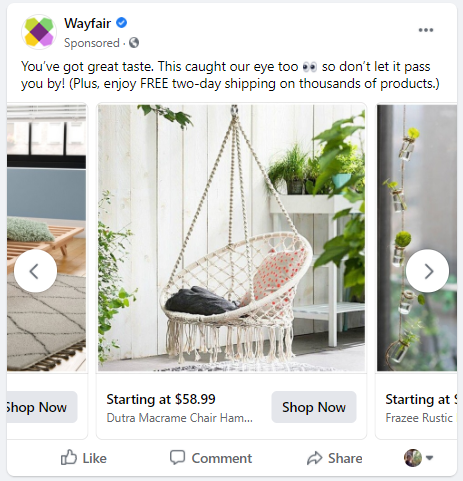Click the globe public audience icon
463x481 pixels.
(x=134, y=43)
